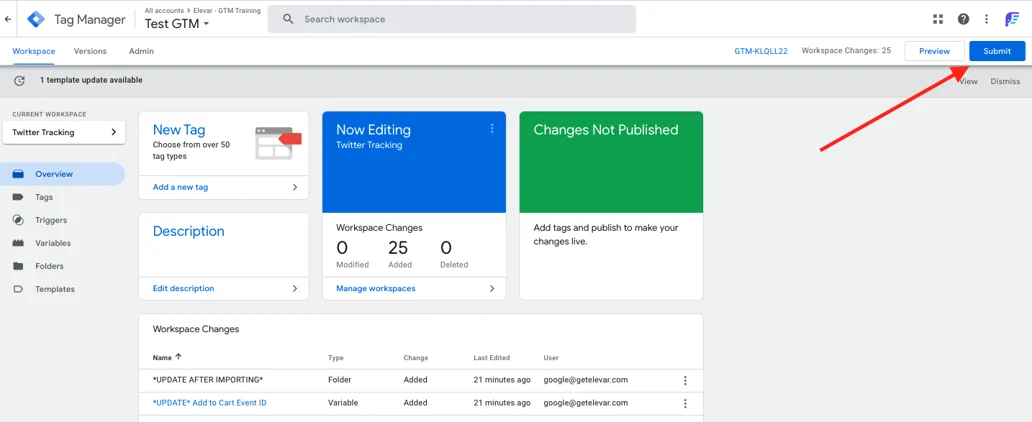
Task: Click the Folders icon in the sidebar
Action: [18, 266]
